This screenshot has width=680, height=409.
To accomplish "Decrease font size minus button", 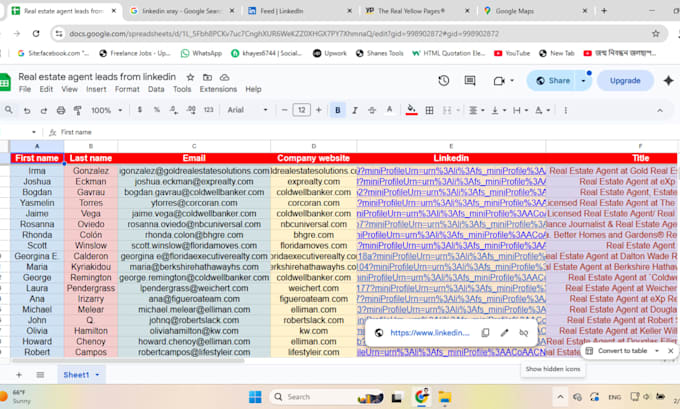I will pyautogui.click(x=284, y=110).
